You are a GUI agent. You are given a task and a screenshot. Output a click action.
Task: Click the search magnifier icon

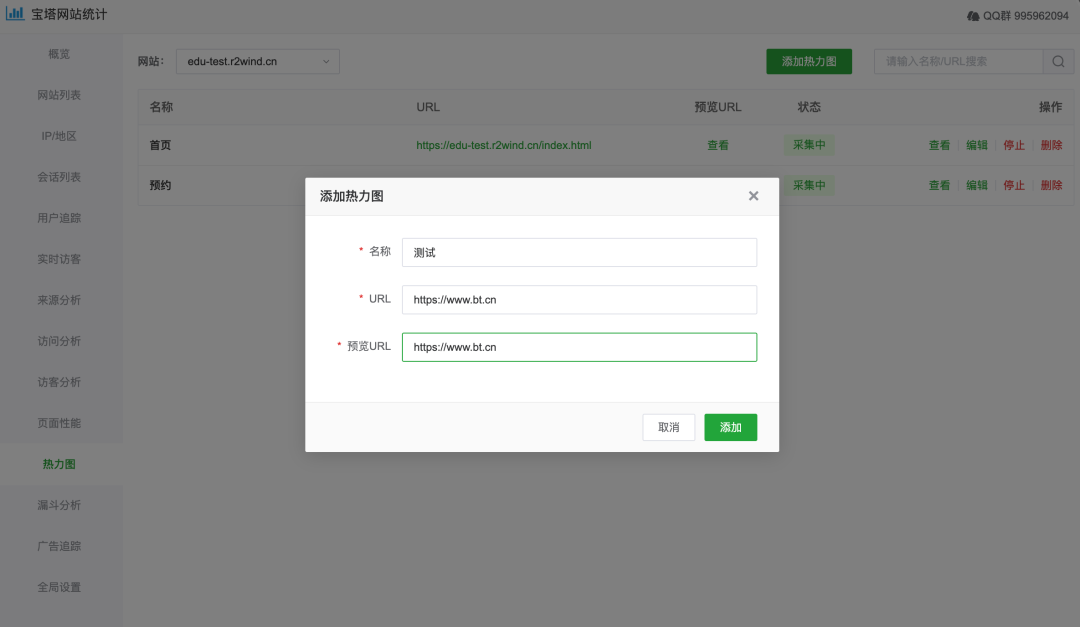pos(1058,61)
